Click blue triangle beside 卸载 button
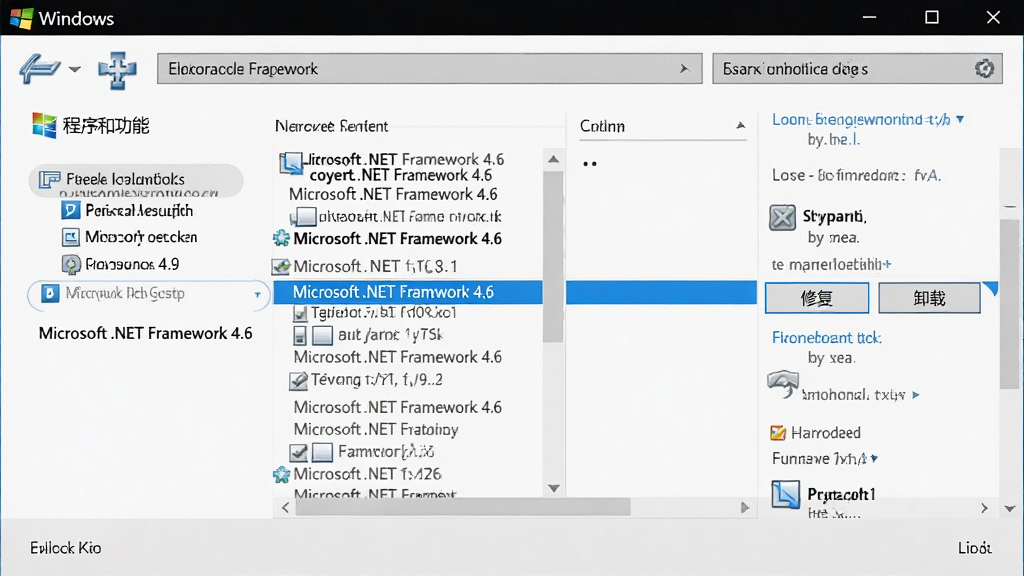The height and width of the screenshot is (576, 1024). point(991,289)
